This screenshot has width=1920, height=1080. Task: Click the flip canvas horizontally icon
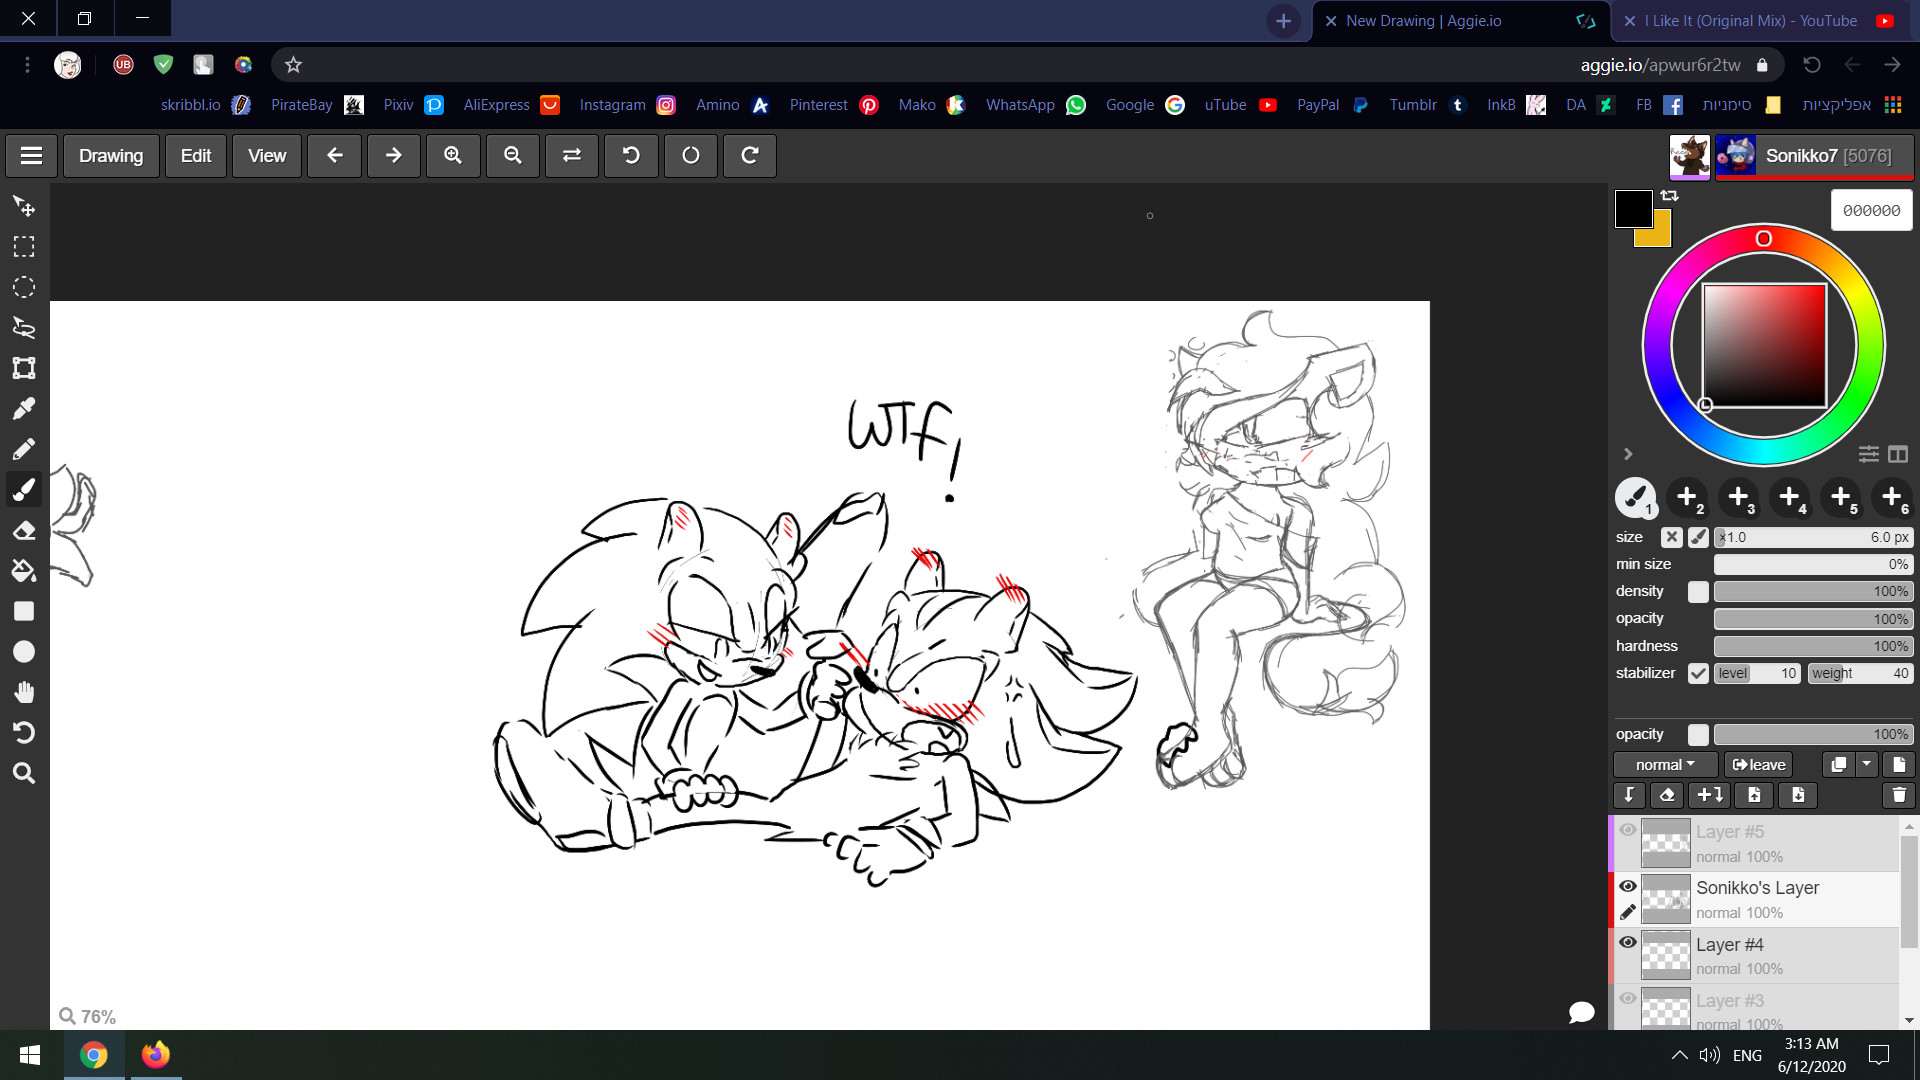click(x=572, y=156)
